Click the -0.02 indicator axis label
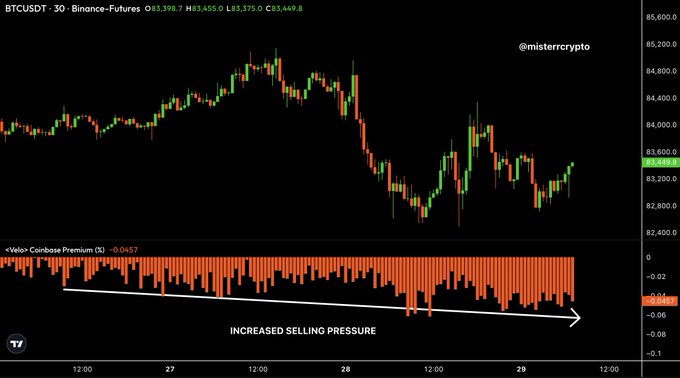The width and height of the screenshot is (680, 378). click(655, 277)
